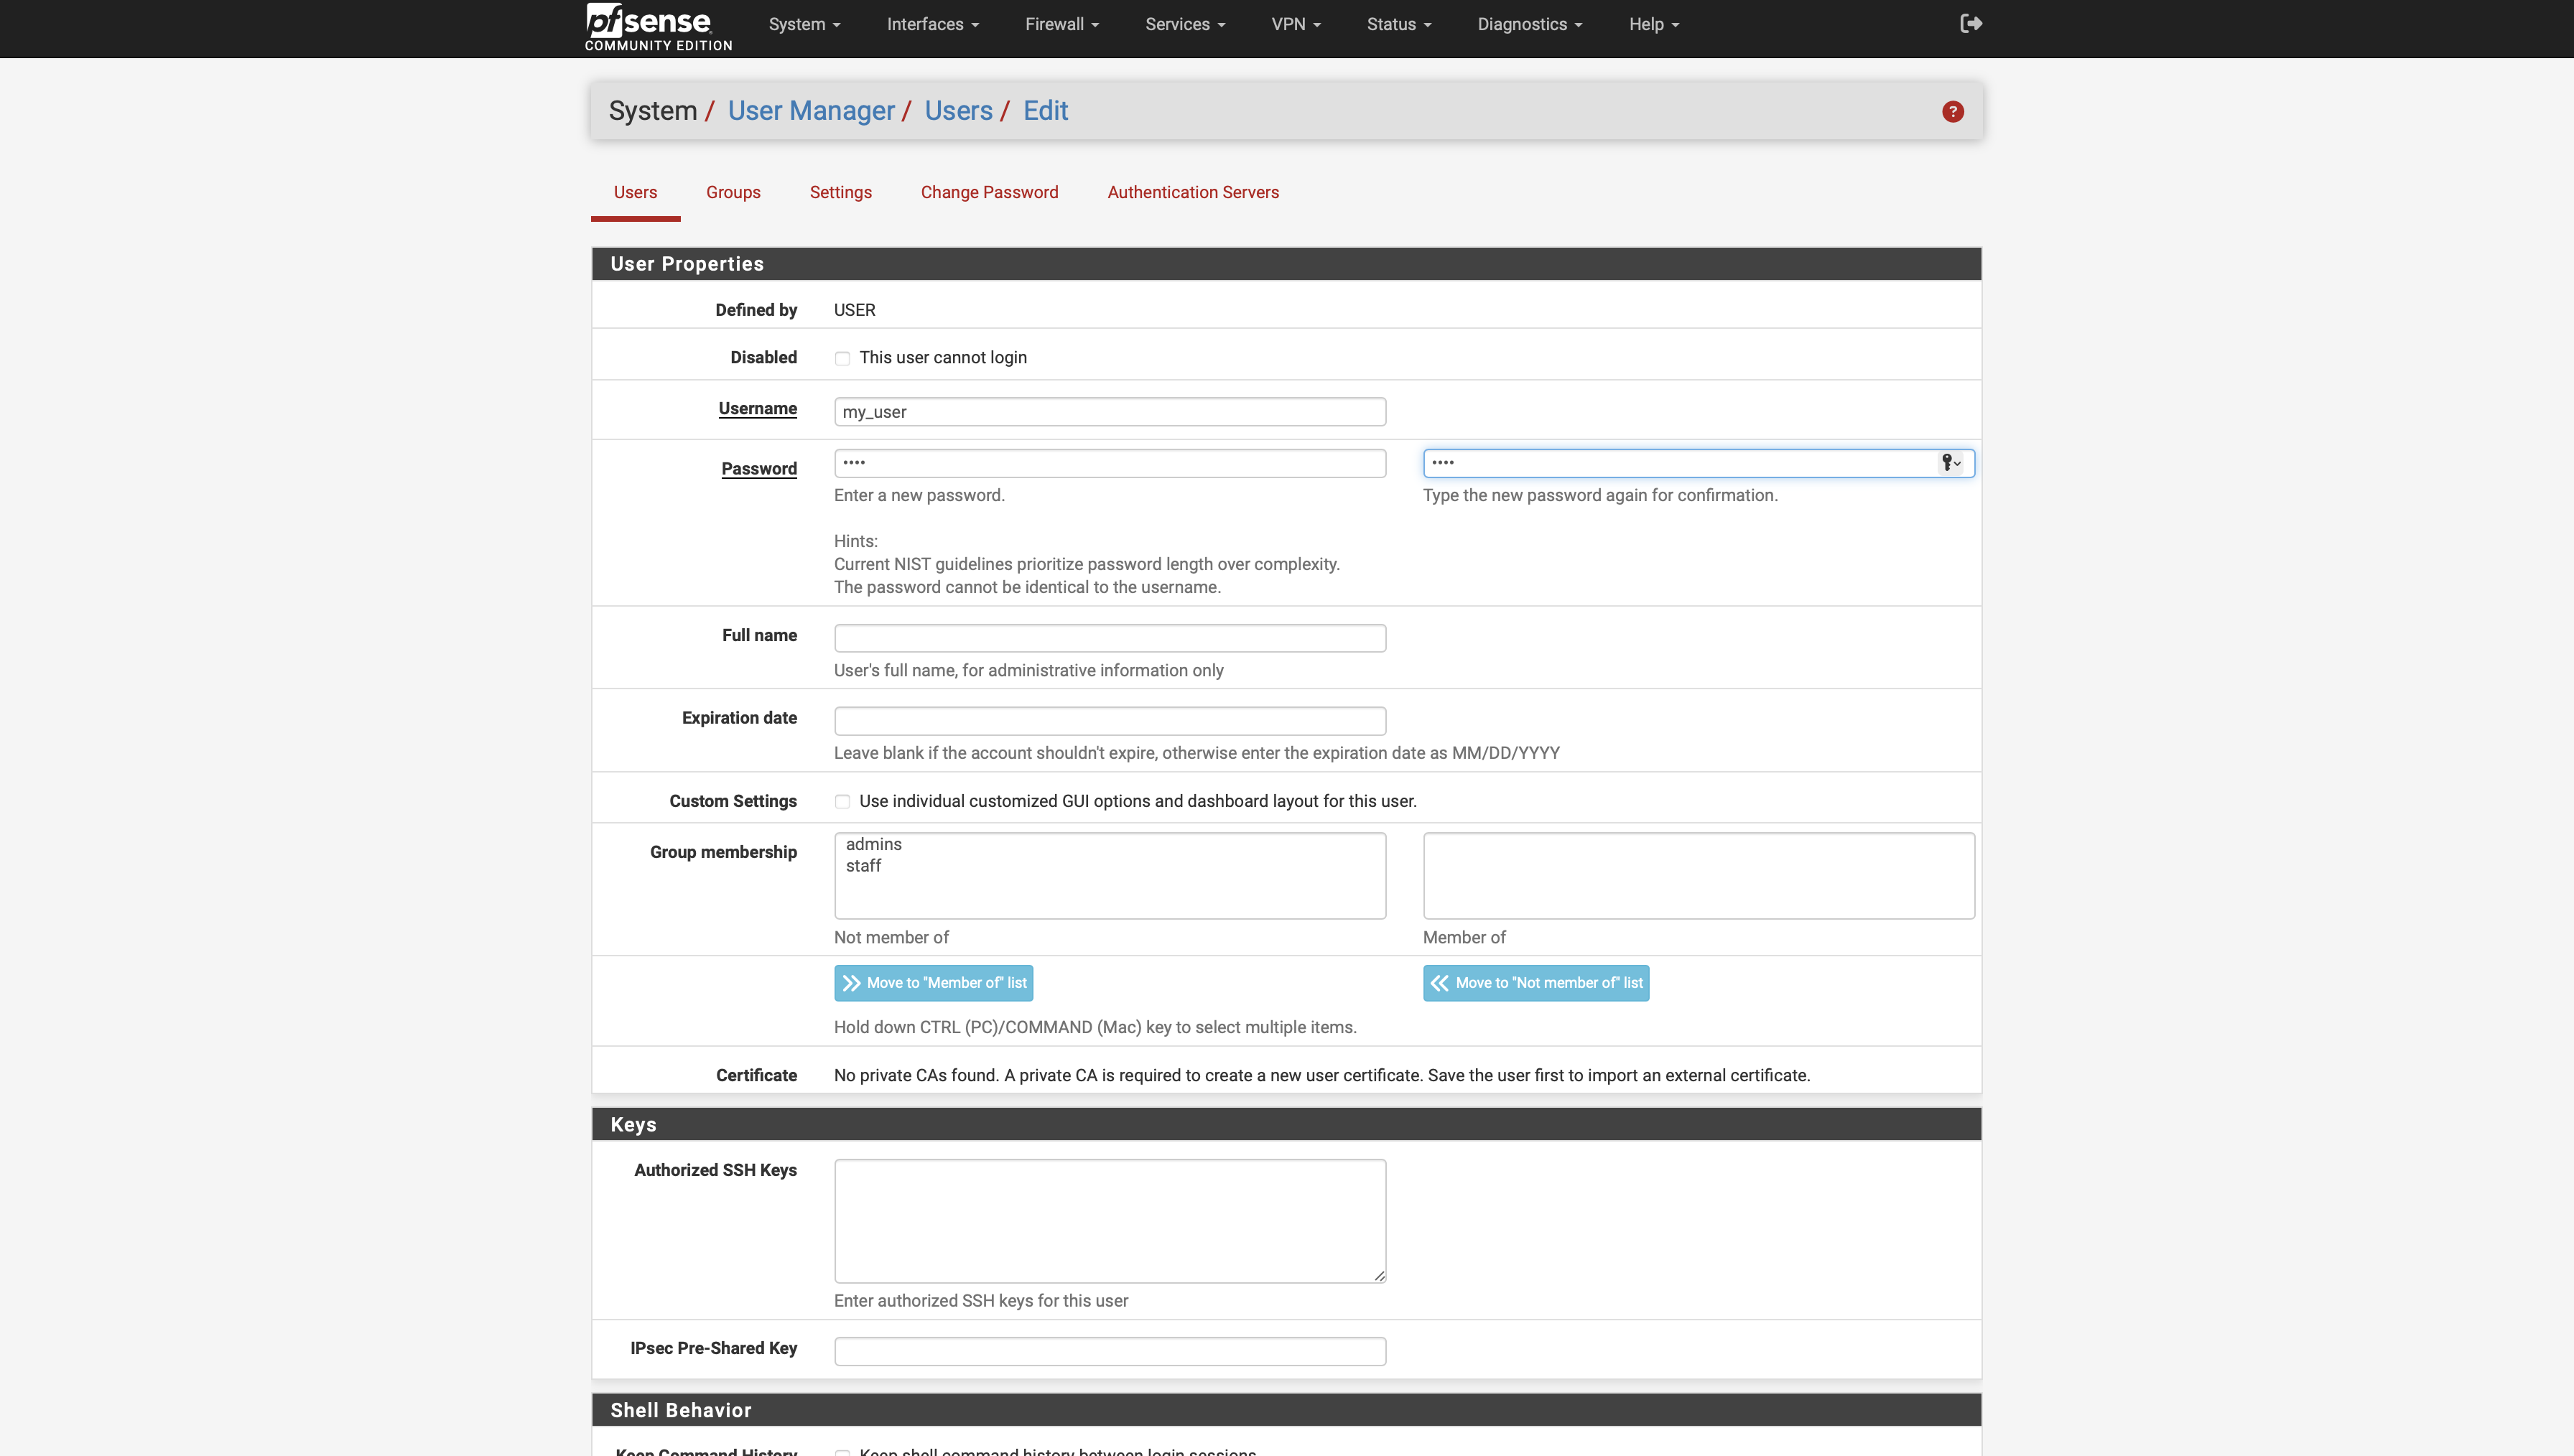
Task: Open the Authentication Servers tab
Action: [x=1193, y=192]
